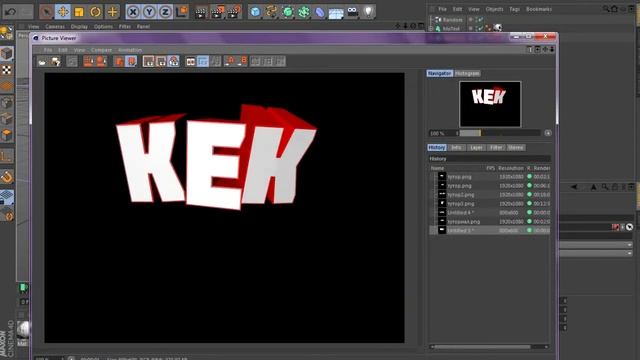Screen dimensions: 640x360
Task: Toggle world coordinate system icon
Action: [182, 12]
